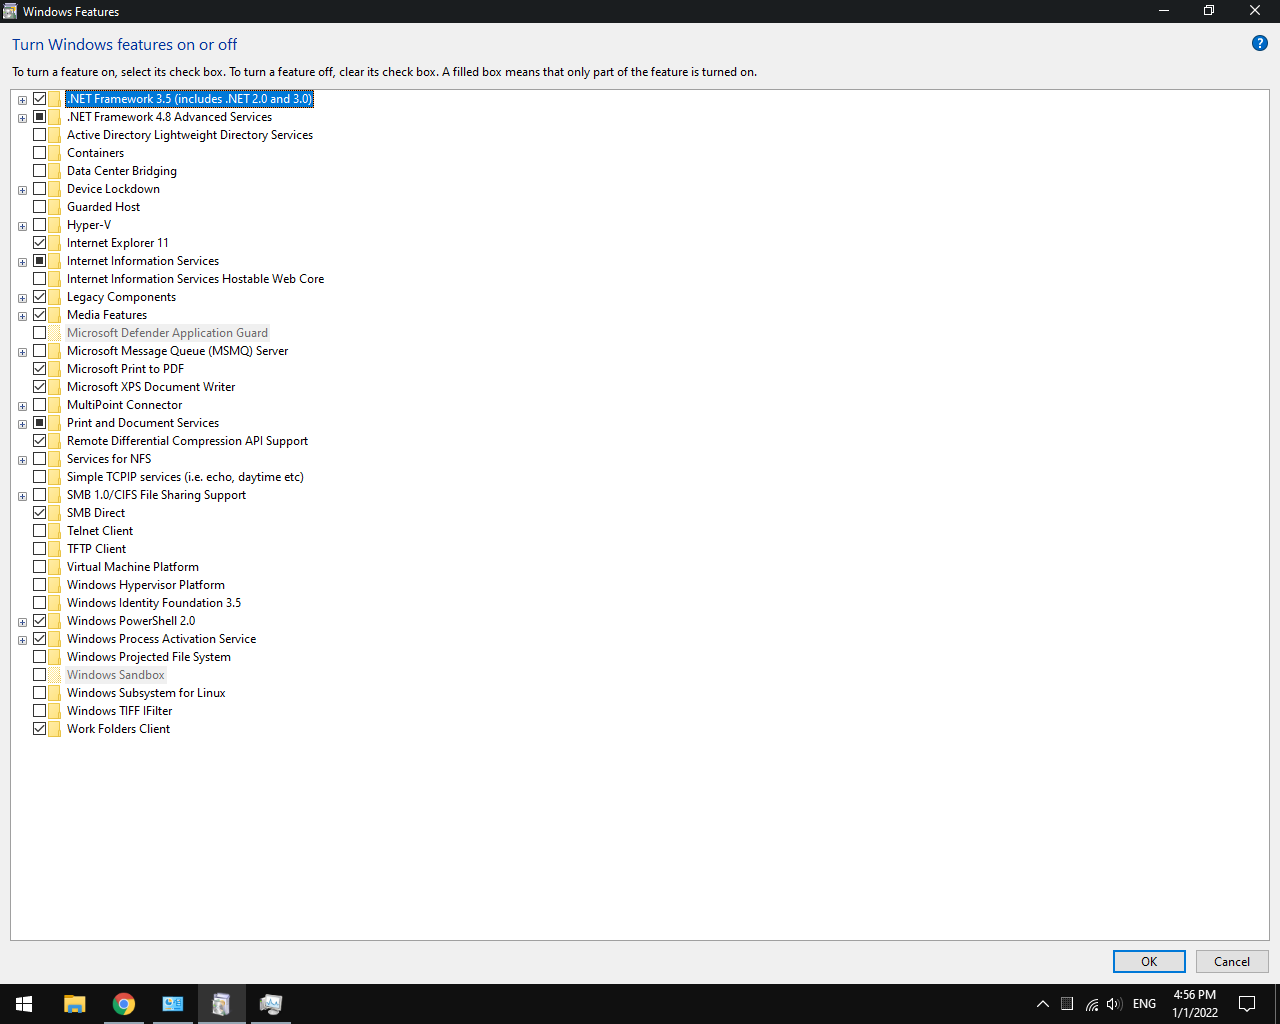Disable Internet Explorer 11 checkbox

(40, 243)
